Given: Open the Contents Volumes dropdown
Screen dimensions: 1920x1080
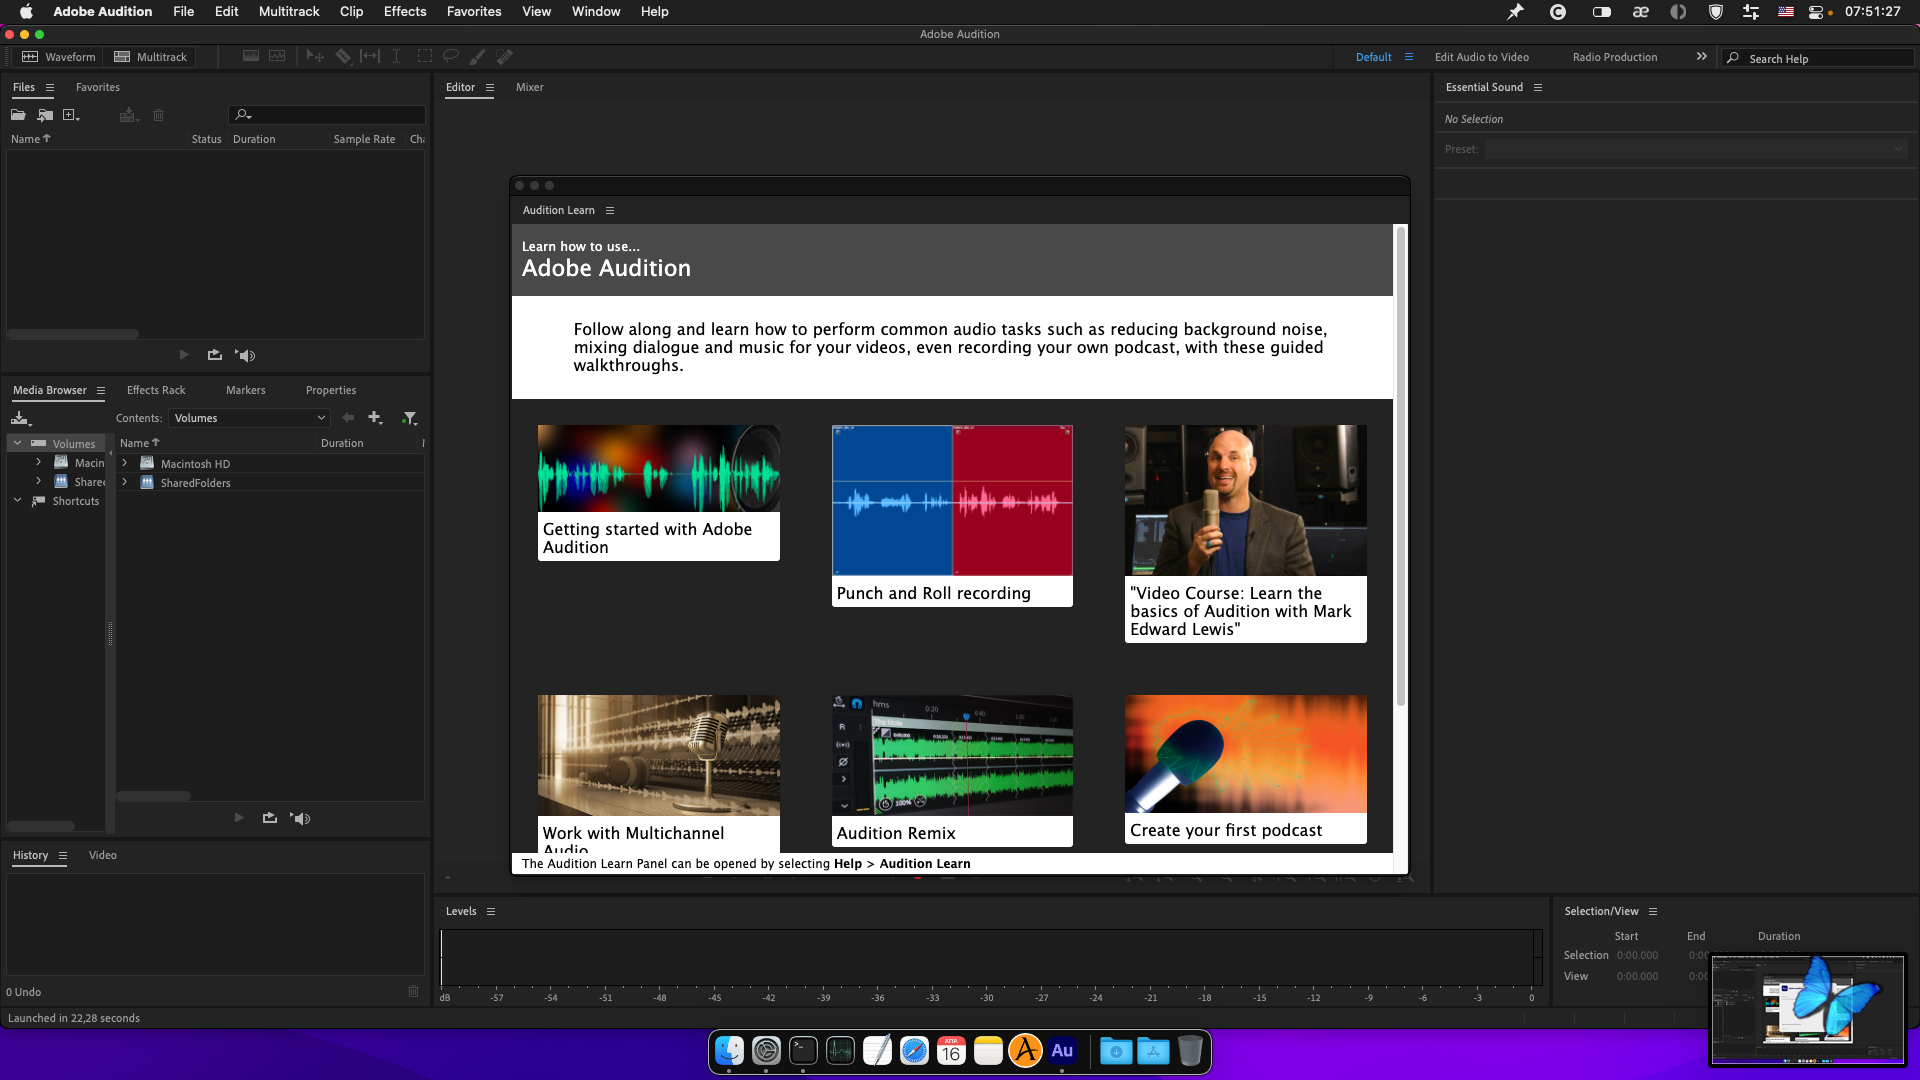Looking at the screenshot, I should (249, 418).
